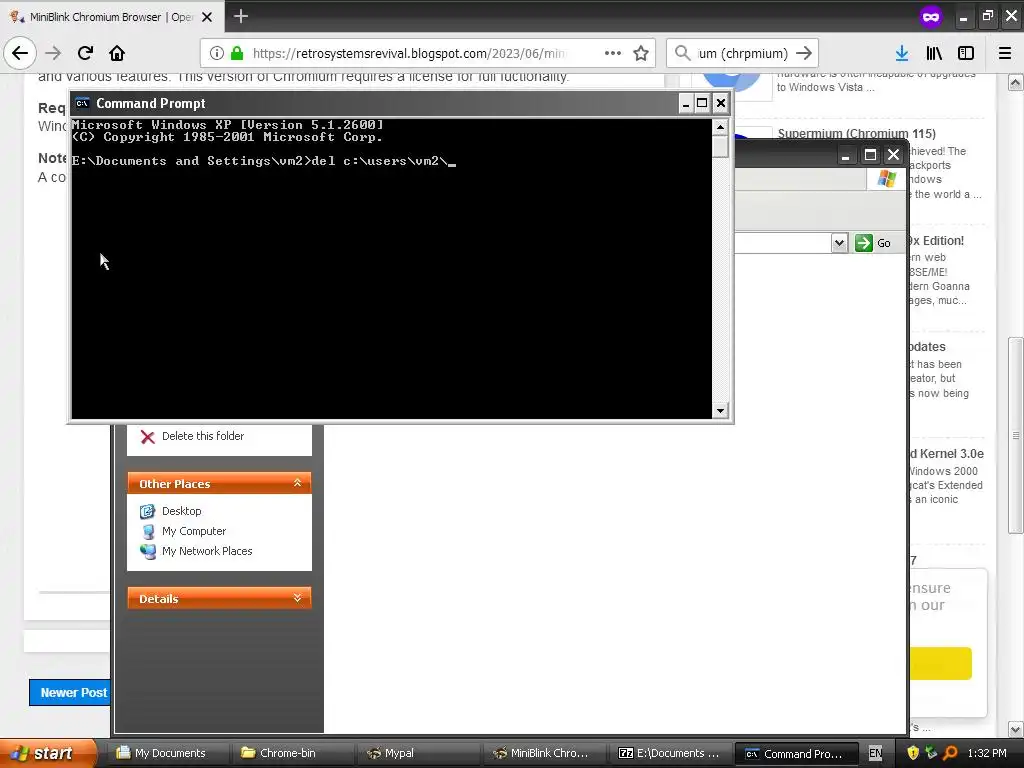
Task: Select the MiniBlink Chromium Browser tab
Action: click(112, 16)
